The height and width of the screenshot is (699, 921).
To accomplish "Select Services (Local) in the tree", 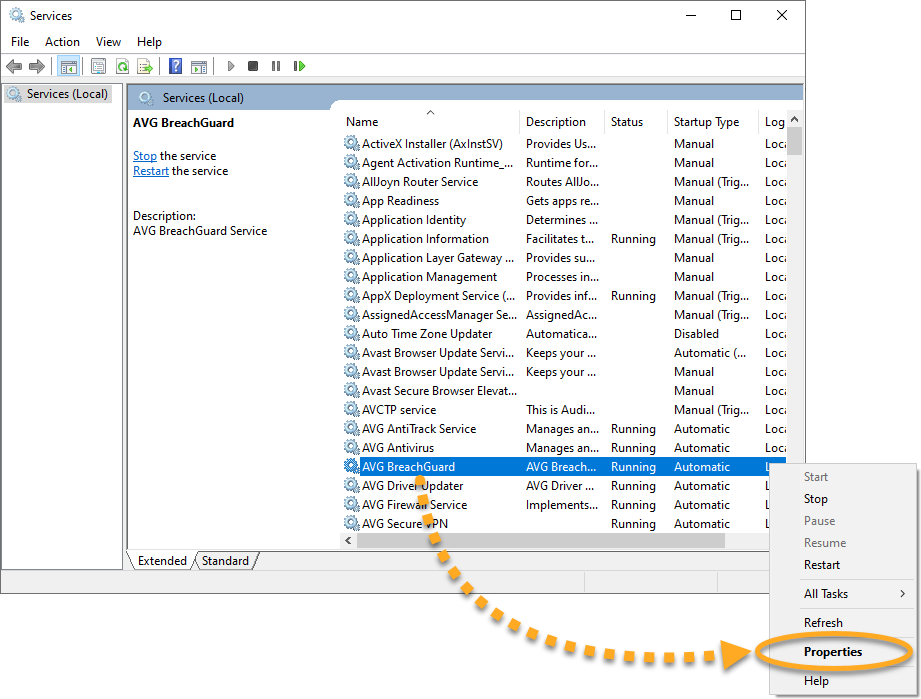I will [66, 94].
